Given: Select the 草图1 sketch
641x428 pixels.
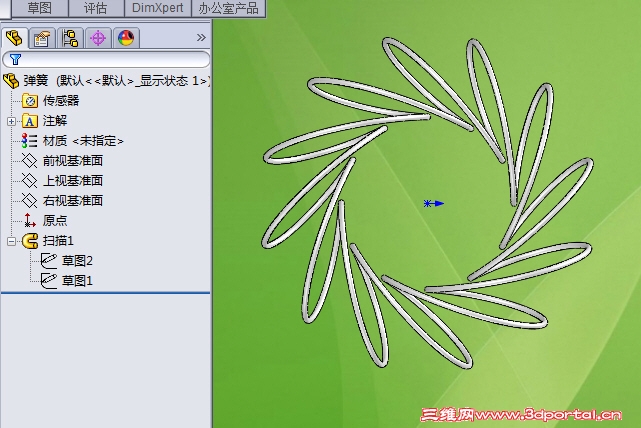Looking at the screenshot, I should pyautogui.click(x=77, y=280).
